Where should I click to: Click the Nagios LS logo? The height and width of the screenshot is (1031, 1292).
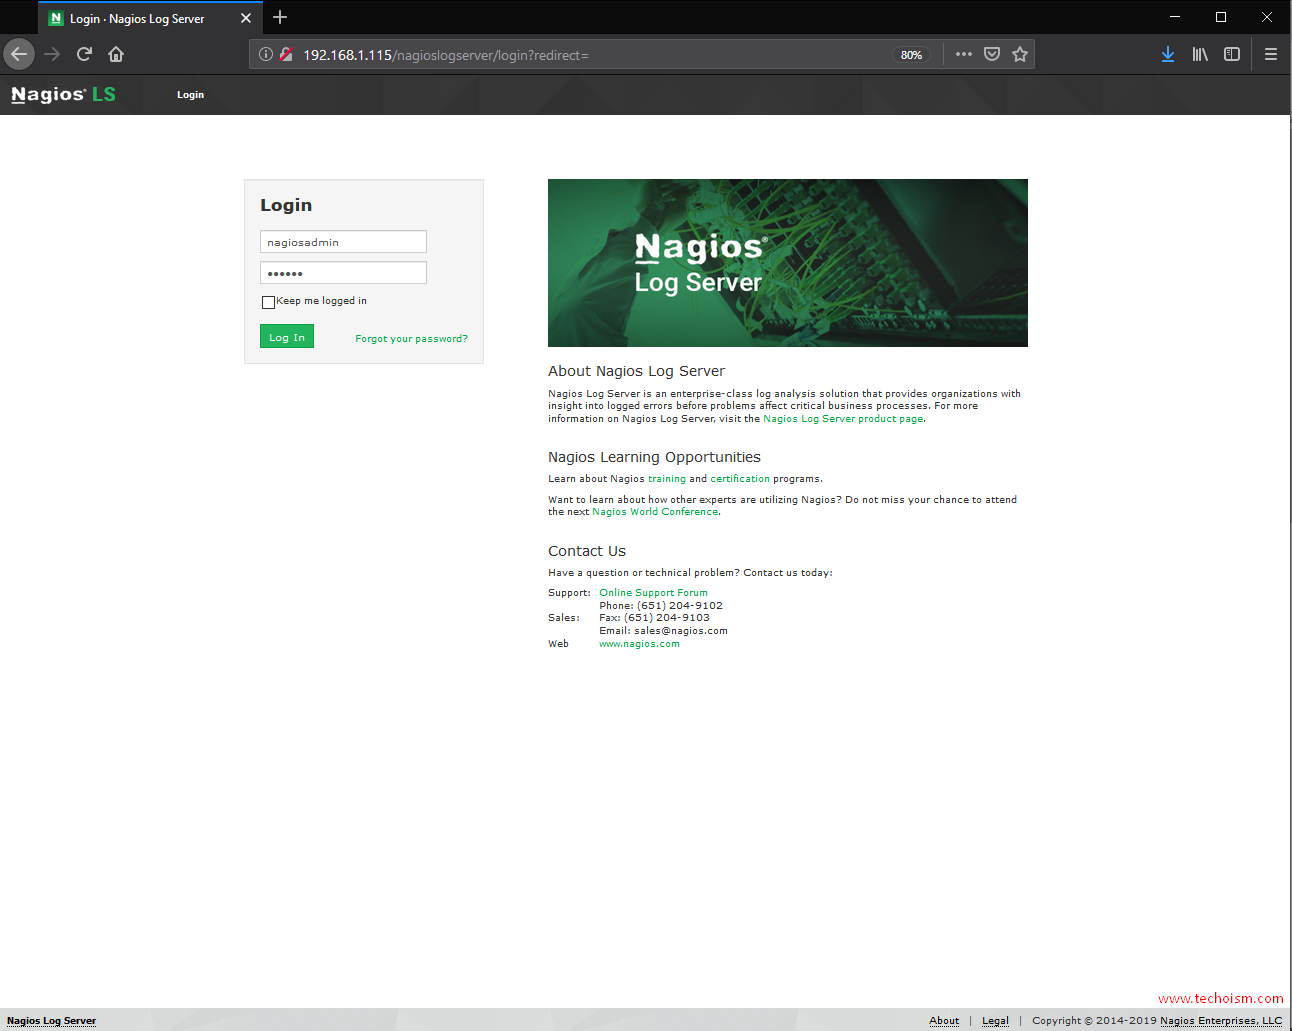[63, 94]
